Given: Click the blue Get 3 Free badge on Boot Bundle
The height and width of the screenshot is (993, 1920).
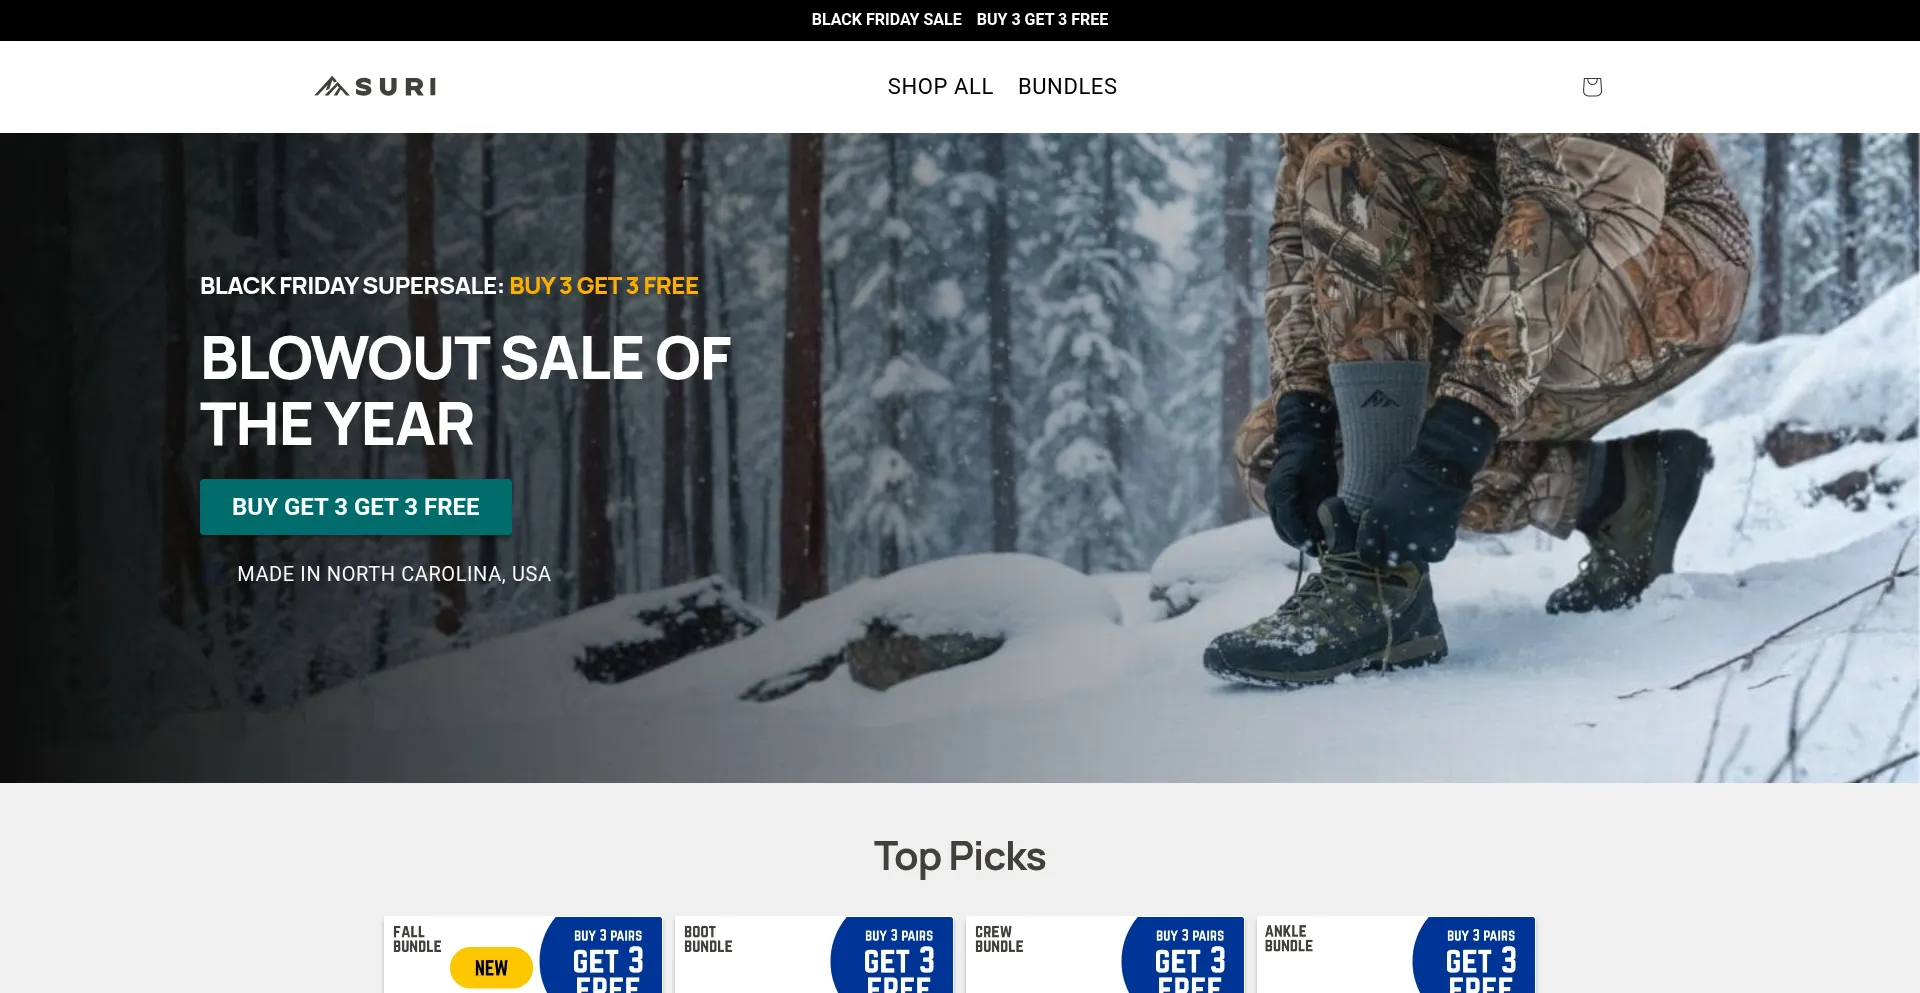Looking at the screenshot, I should [x=893, y=955].
